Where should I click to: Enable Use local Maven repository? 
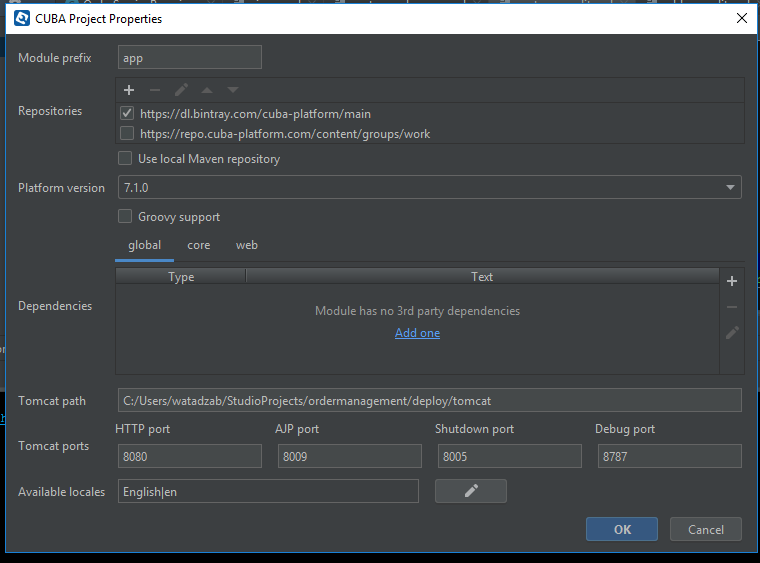(125, 158)
